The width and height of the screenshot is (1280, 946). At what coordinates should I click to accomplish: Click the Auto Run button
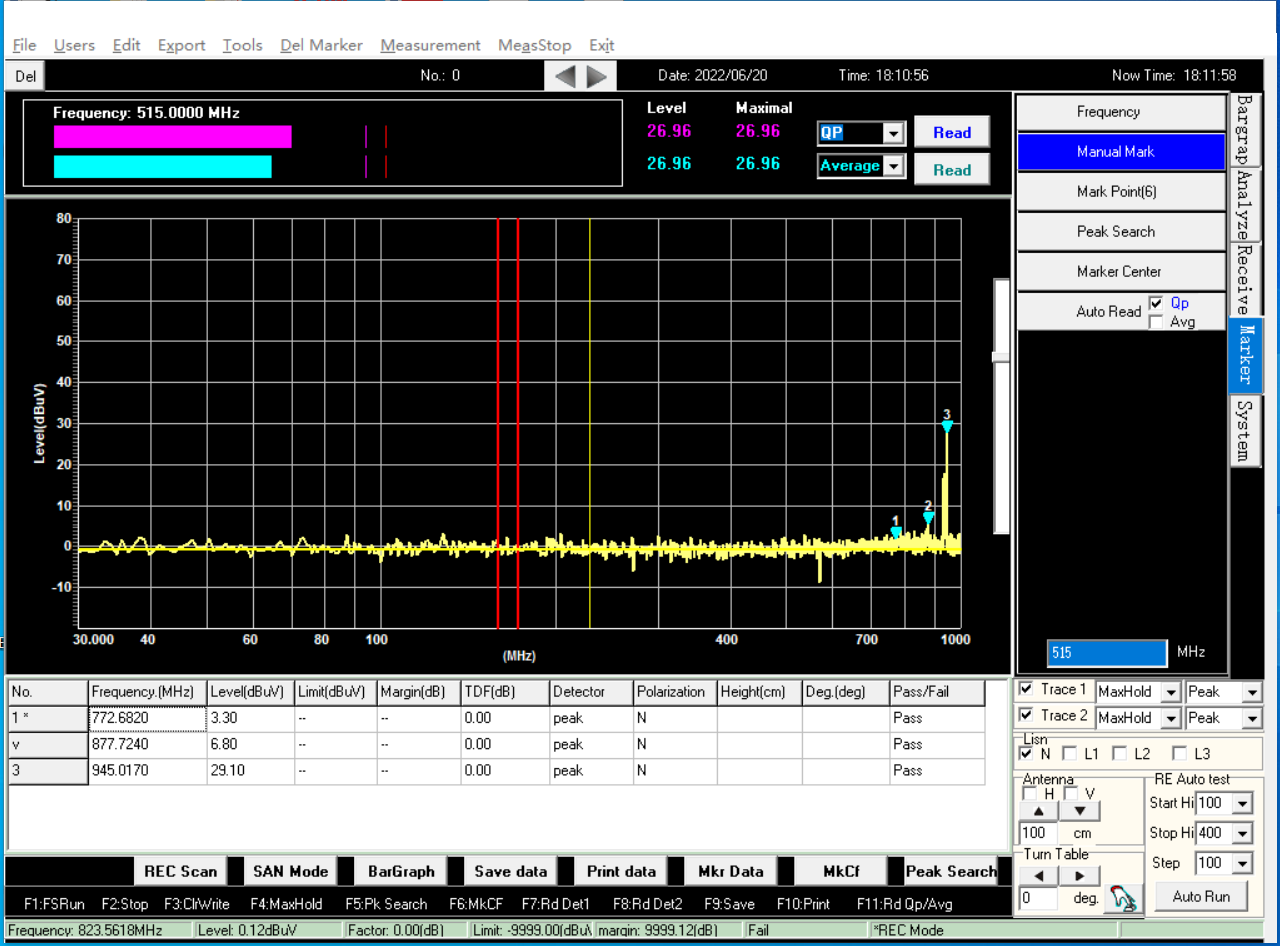click(x=1201, y=896)
